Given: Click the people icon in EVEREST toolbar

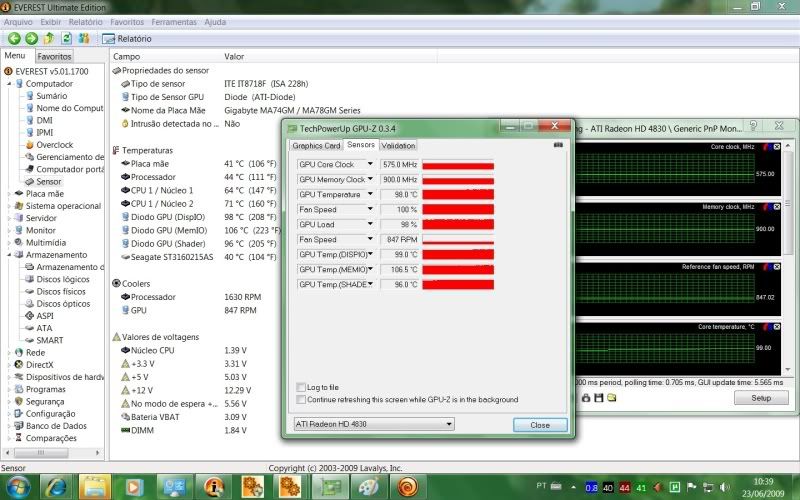Looking at the screenshot, I should (x=84, y=38).
